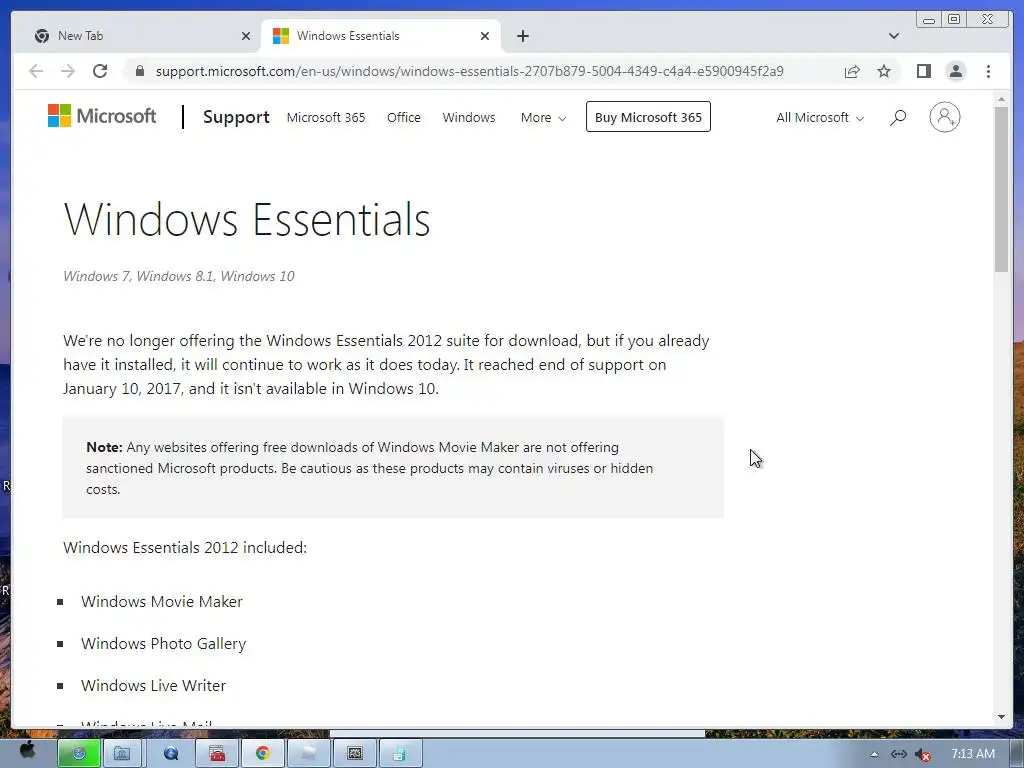Click the bold 'Note:' label
The height and width of the screenshot is (768, 1024).
pos(104,447)
